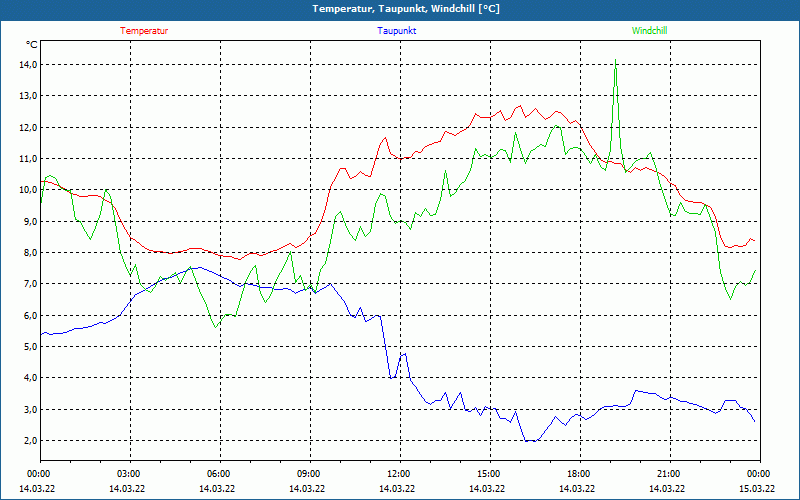Click the 8,0 y-axis value
Image resolution: width=800 pixels, height=500 pixels.
tap(30, 253)
